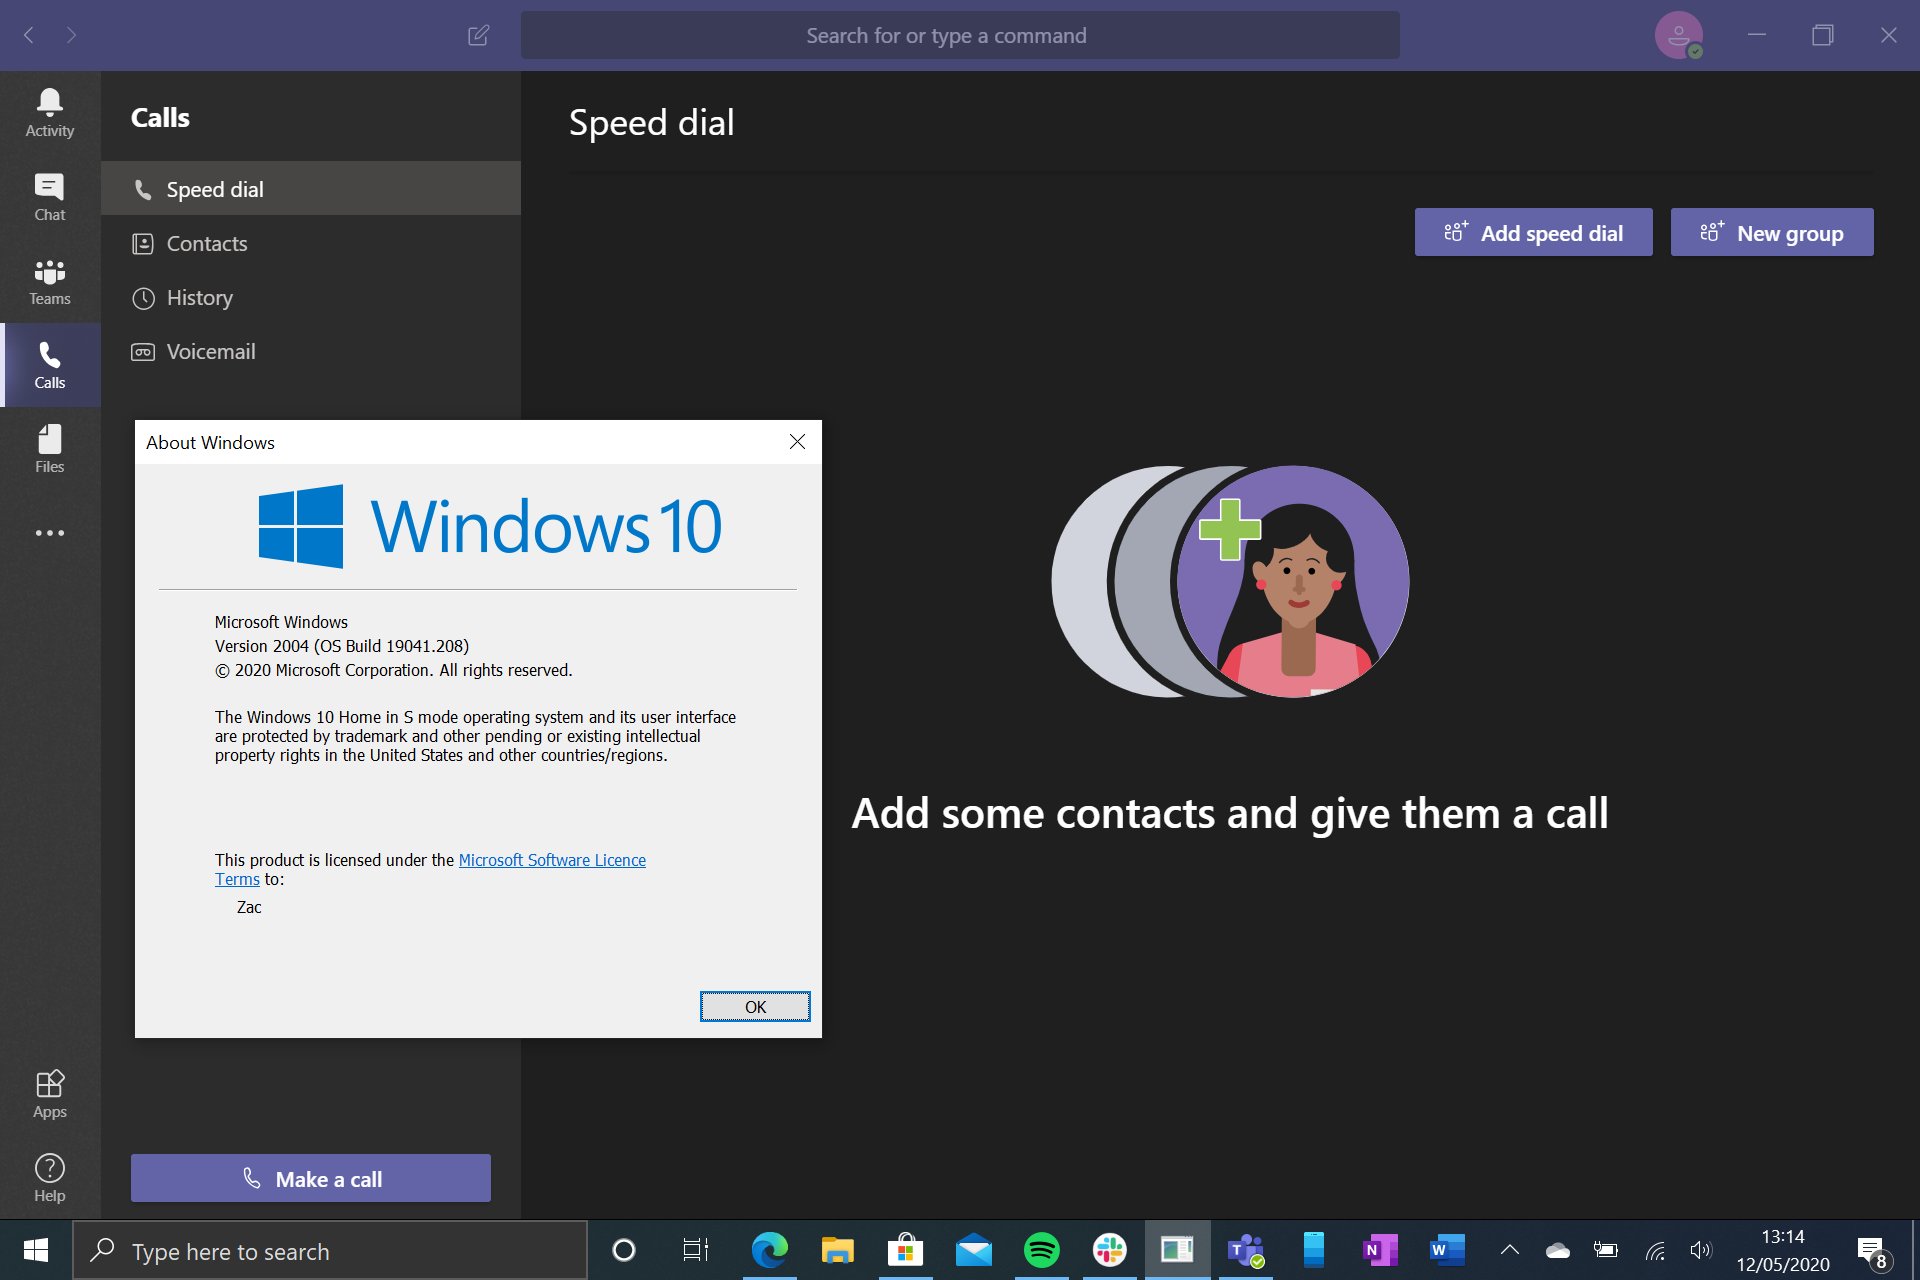1920x1280 pixels.
Task: Click the Windows taskbar search box
Action: click(330, 1251)
